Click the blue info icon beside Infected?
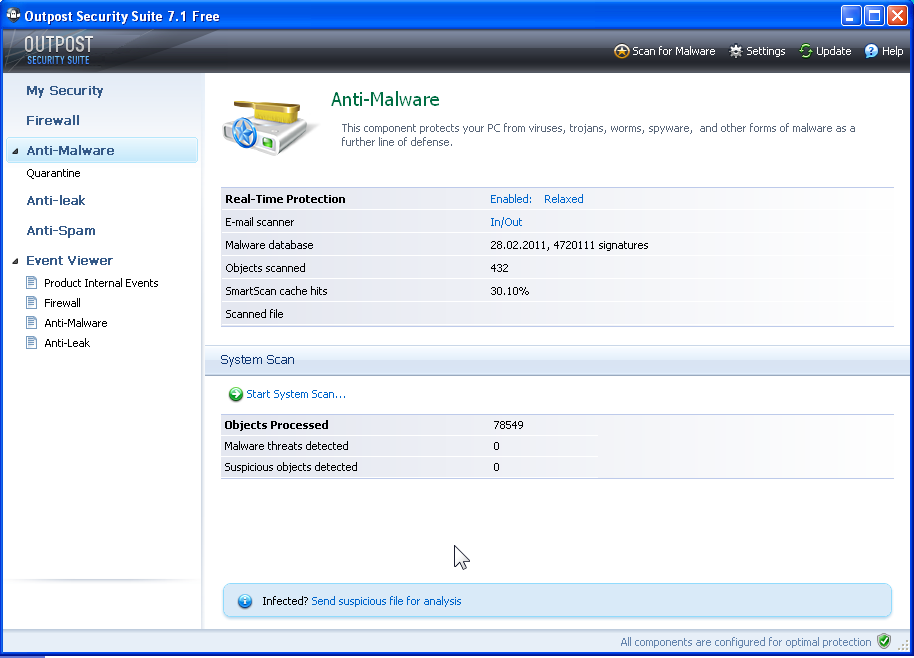Screen dimensions: 914x658 pyautogui.click(x=245, y=601)
